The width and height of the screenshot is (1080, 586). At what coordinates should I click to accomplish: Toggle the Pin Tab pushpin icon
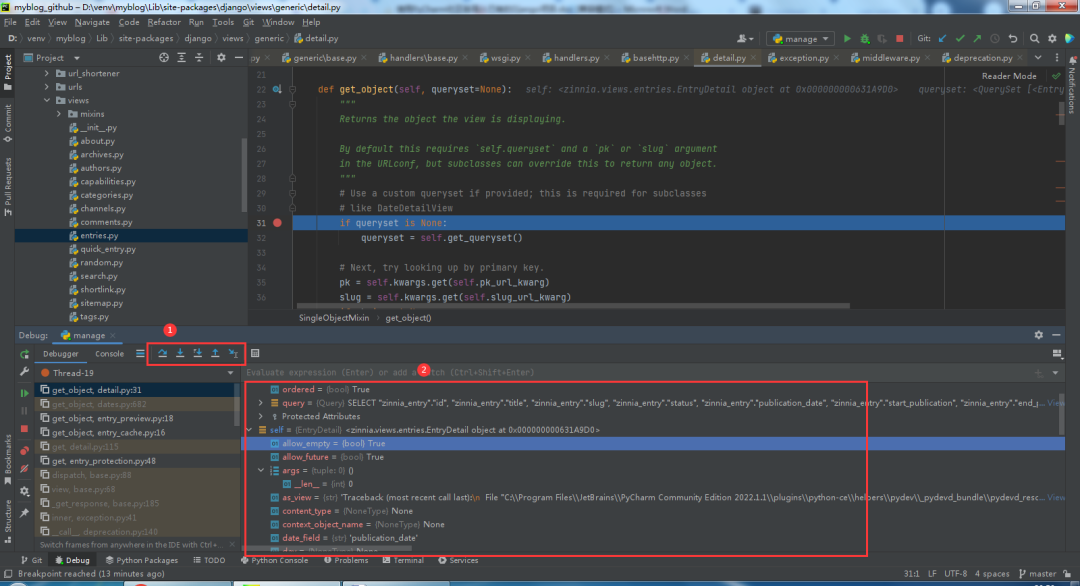click(x=25, y=514)
